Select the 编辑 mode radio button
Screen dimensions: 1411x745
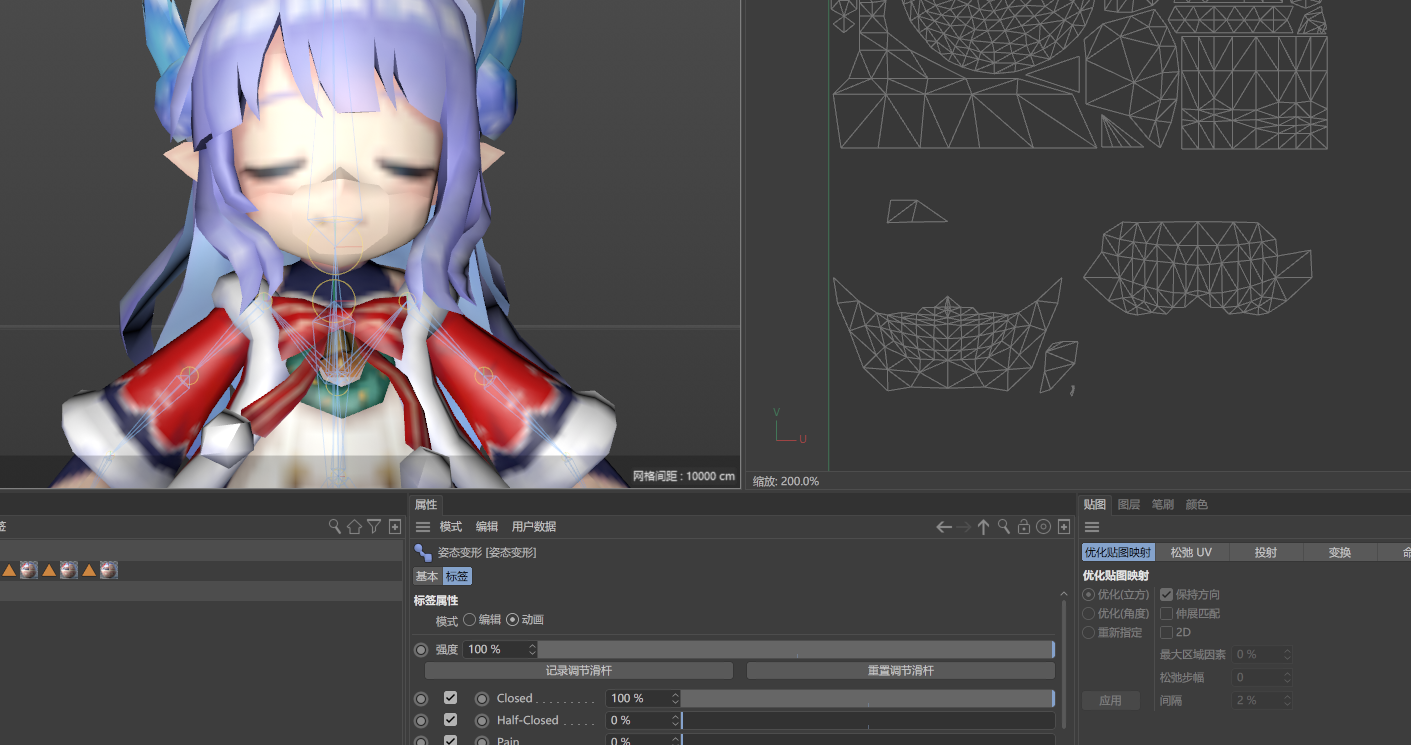(469, 620)
